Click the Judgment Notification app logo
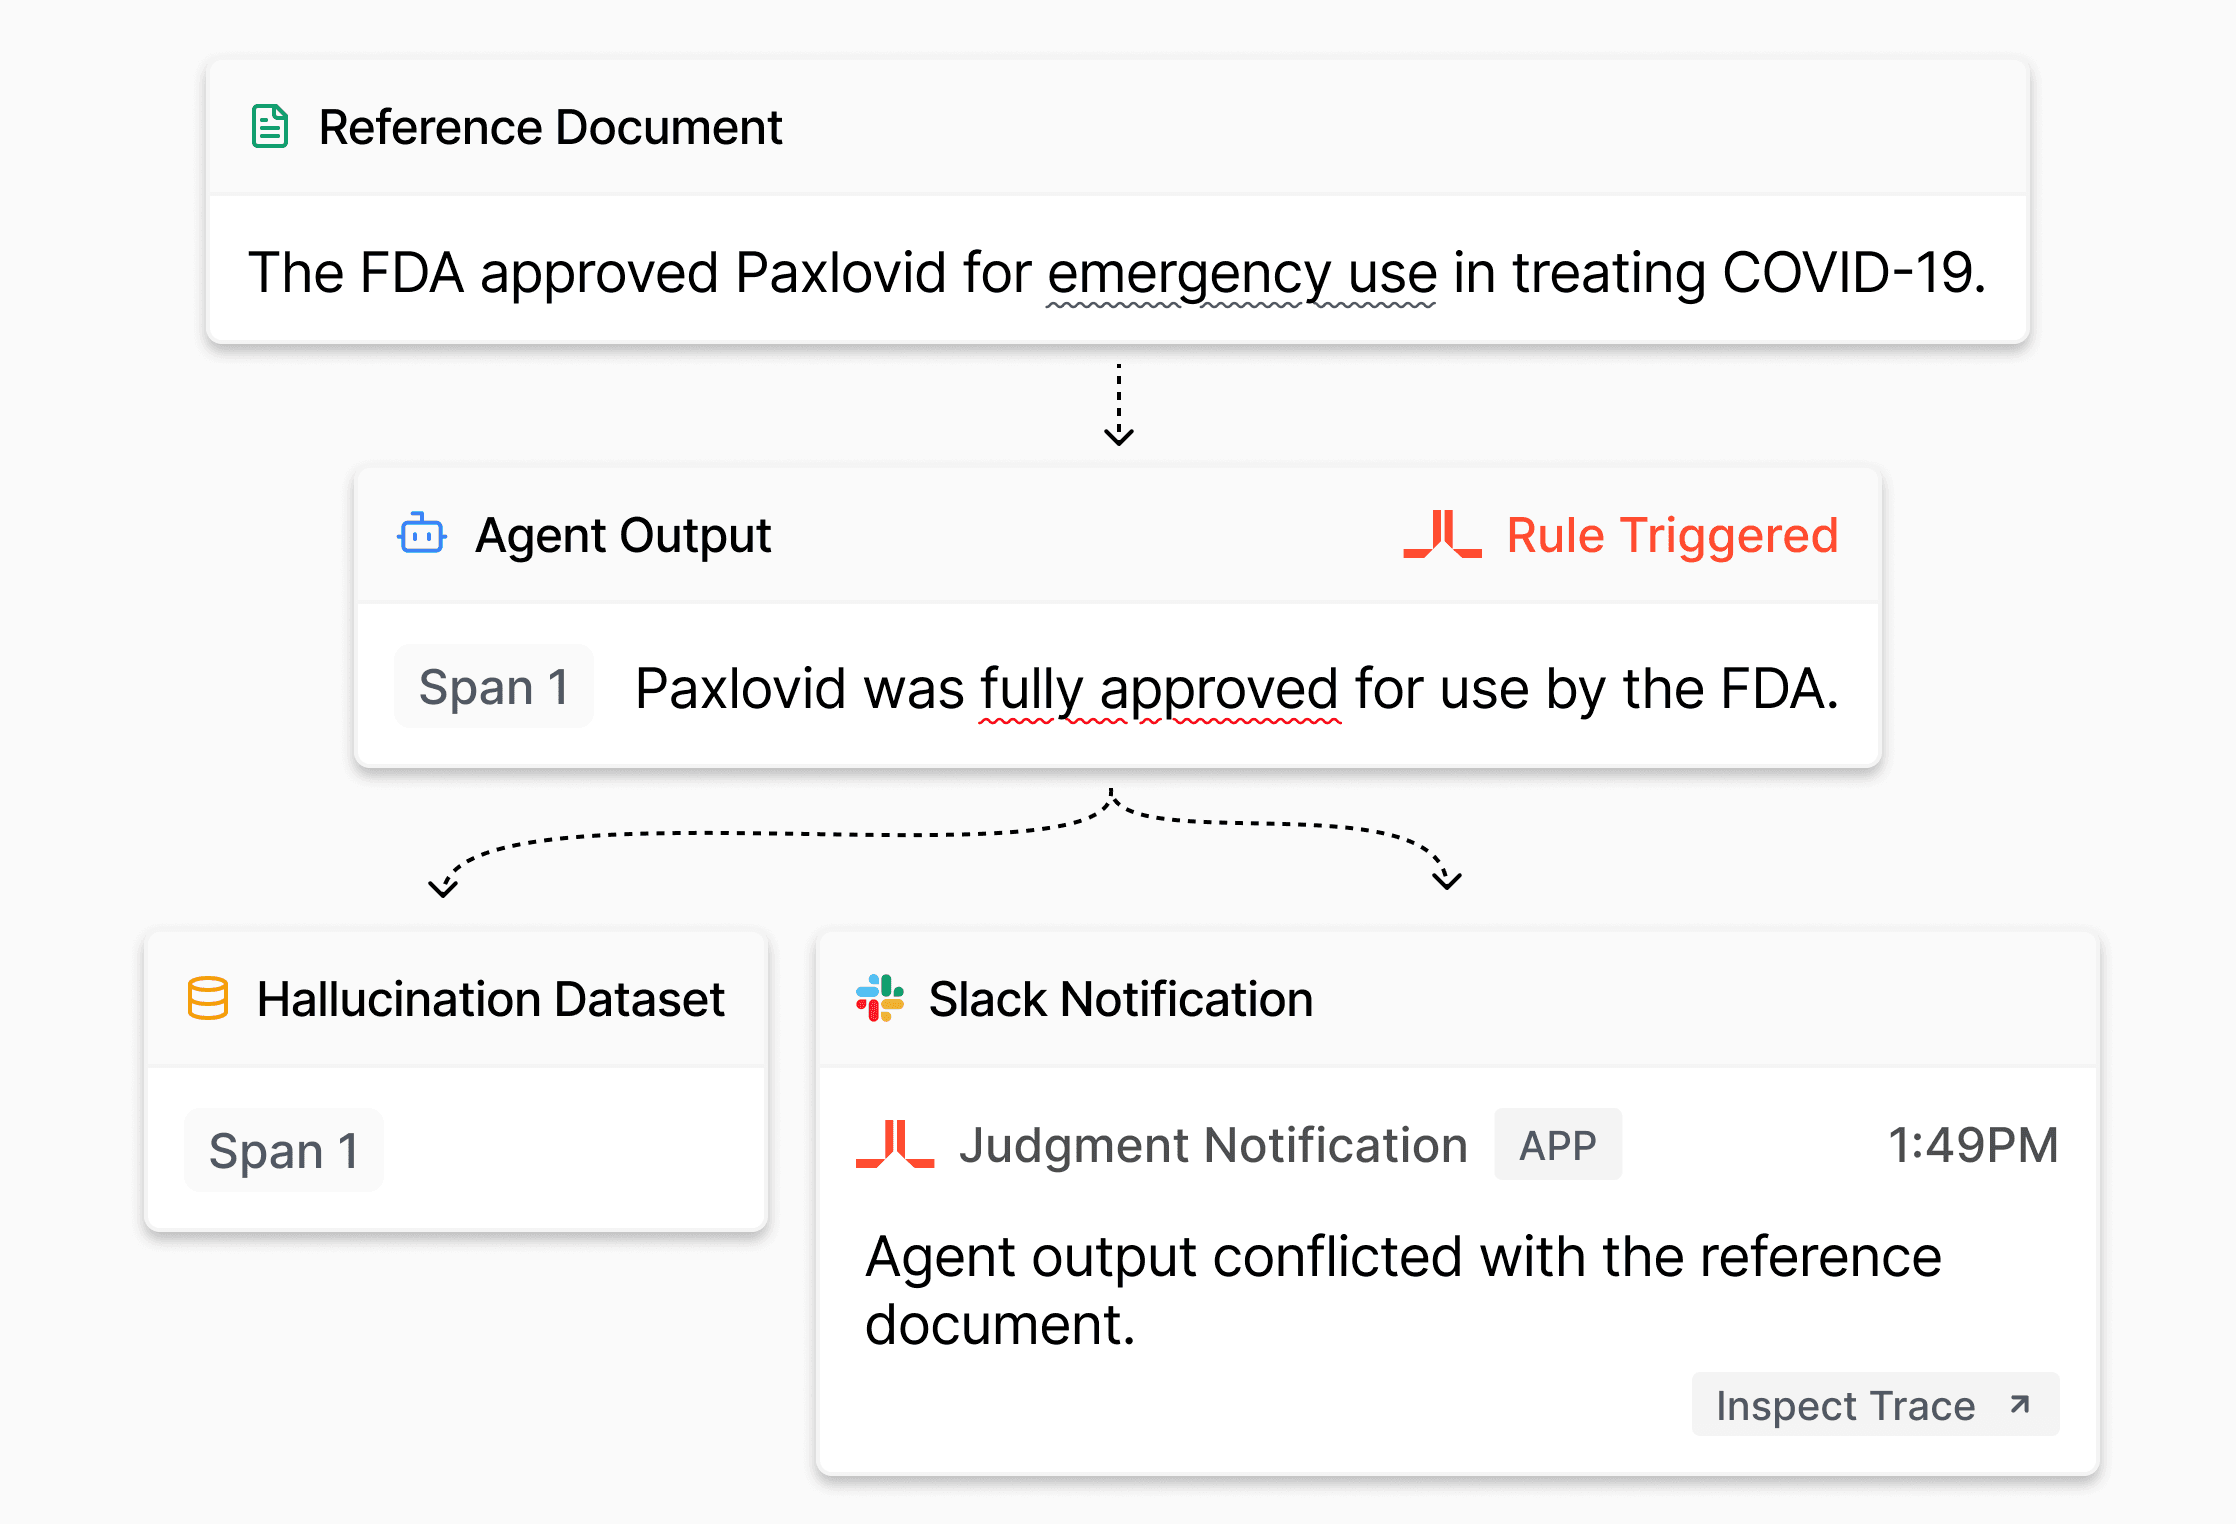The height and width of the screenshot is (1524, 2236). (x=895, y=1144)
